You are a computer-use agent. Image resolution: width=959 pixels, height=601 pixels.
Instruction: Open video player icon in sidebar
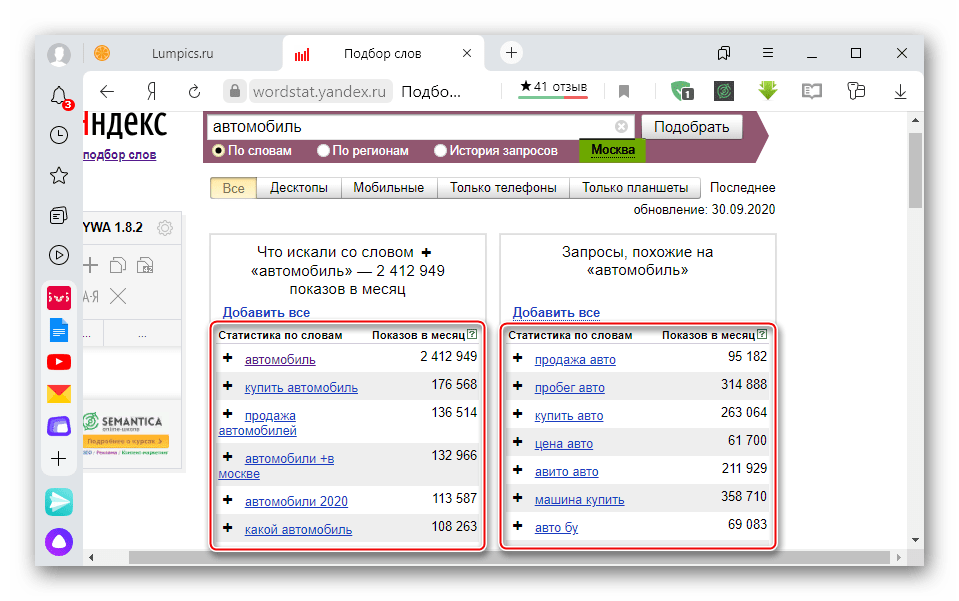coord(59,255)
